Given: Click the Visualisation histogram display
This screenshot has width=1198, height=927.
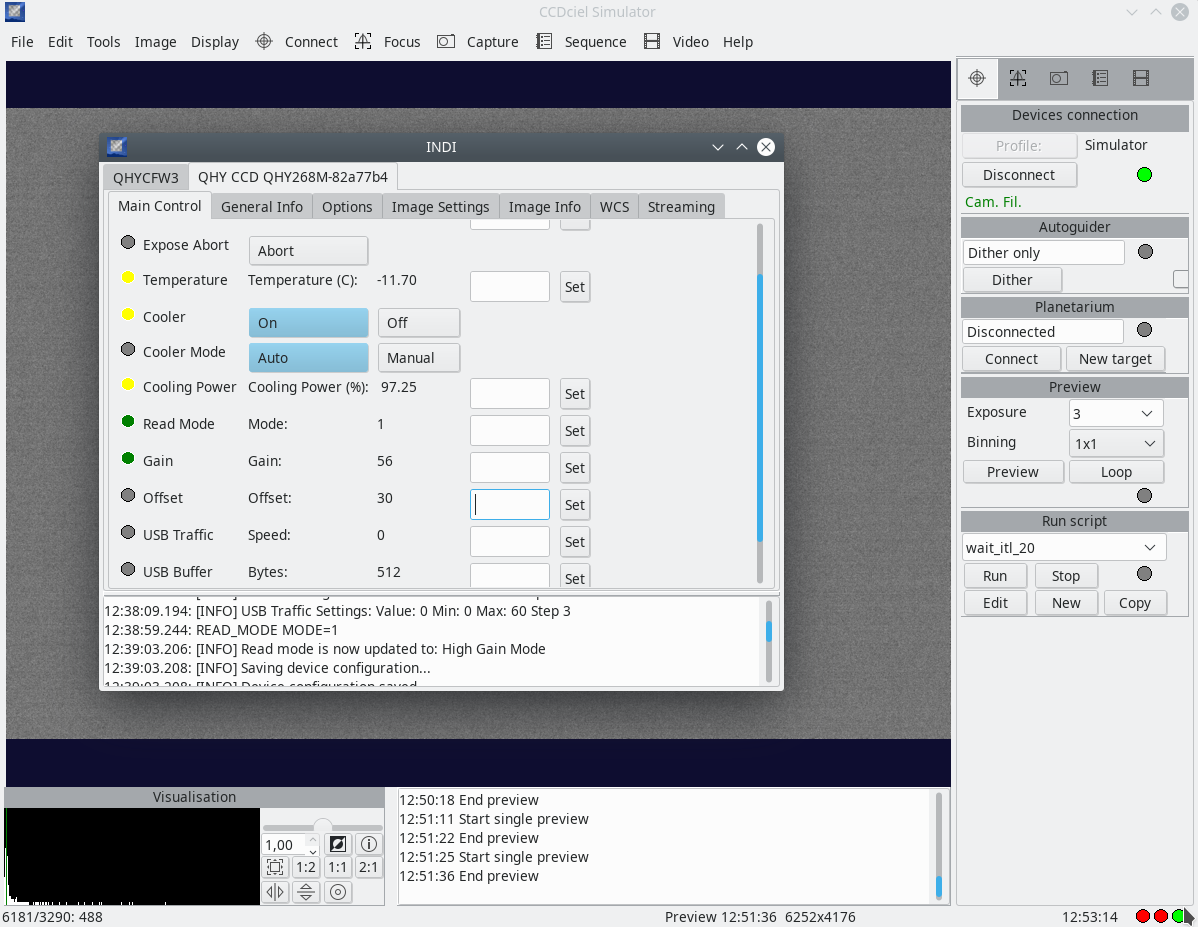Looking at the screenshot, I should (131, 857).
